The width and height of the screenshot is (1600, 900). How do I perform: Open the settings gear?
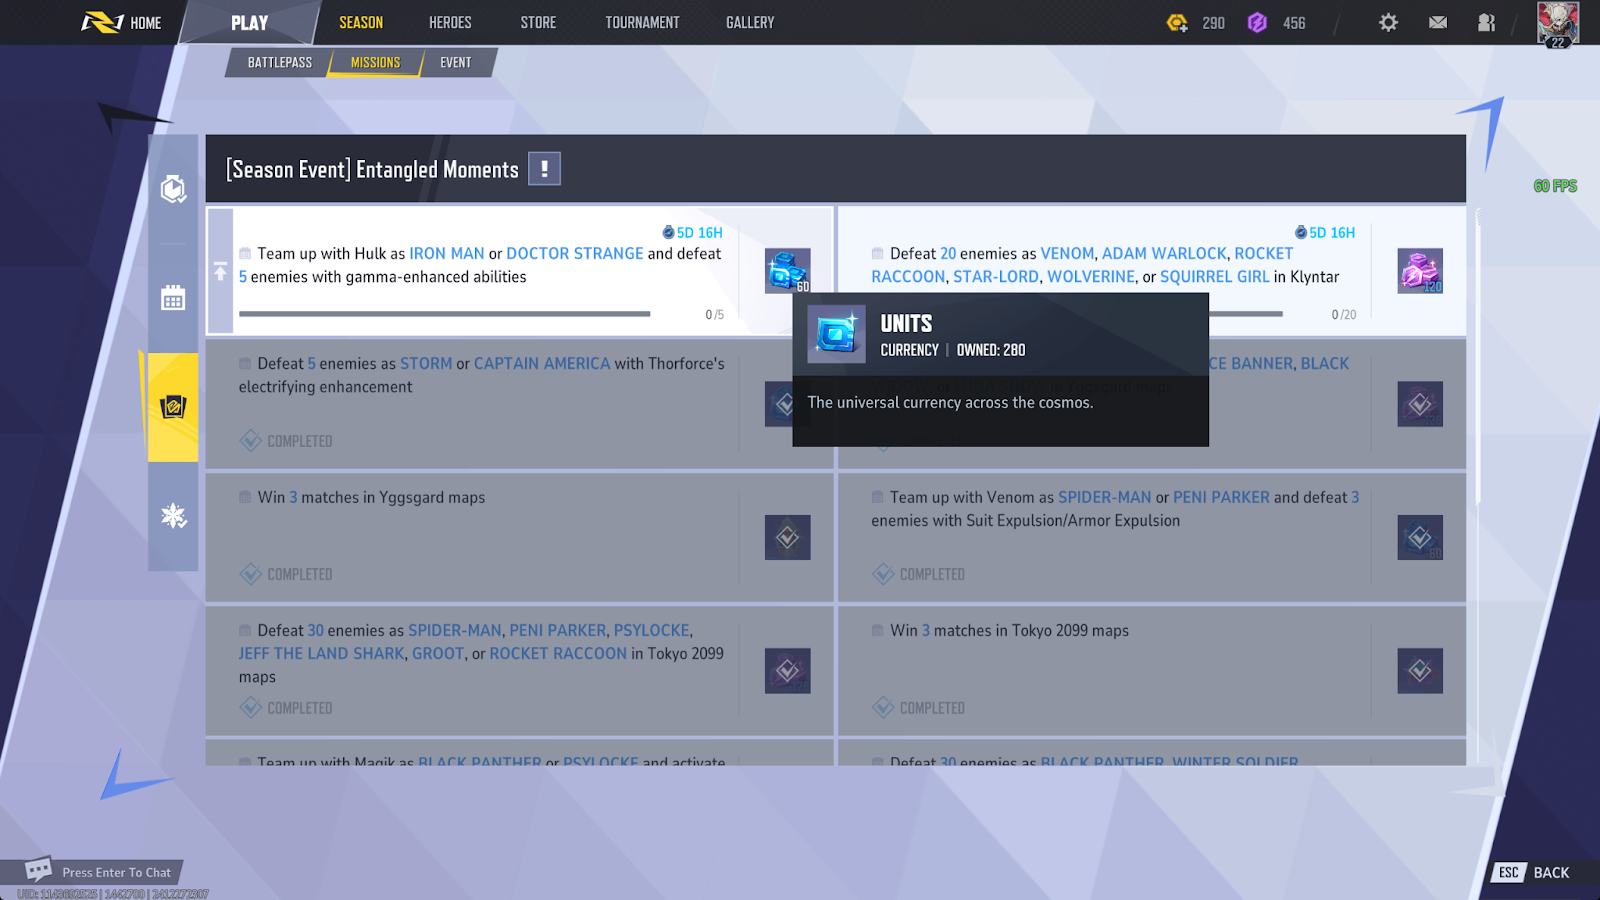coord(1388,22)
